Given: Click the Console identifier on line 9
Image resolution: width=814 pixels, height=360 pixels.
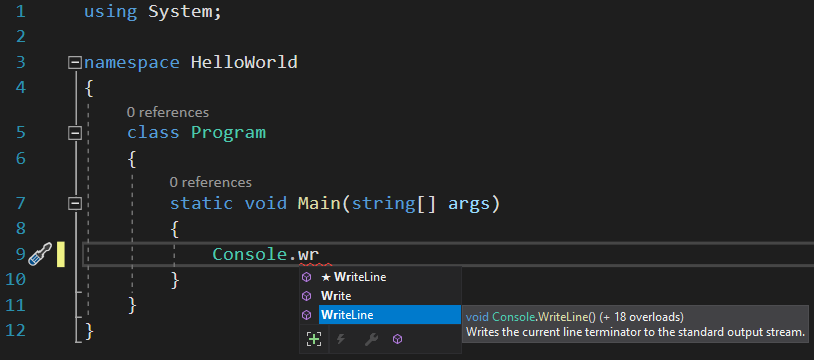Looking at the screenshot, I should (x=249, y=255).
